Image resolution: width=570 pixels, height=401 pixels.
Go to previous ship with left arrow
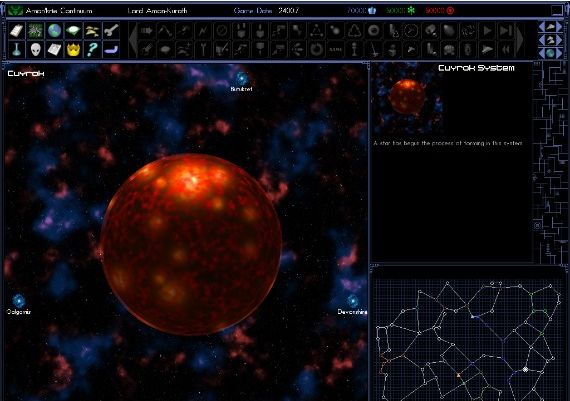pos(542,27)
